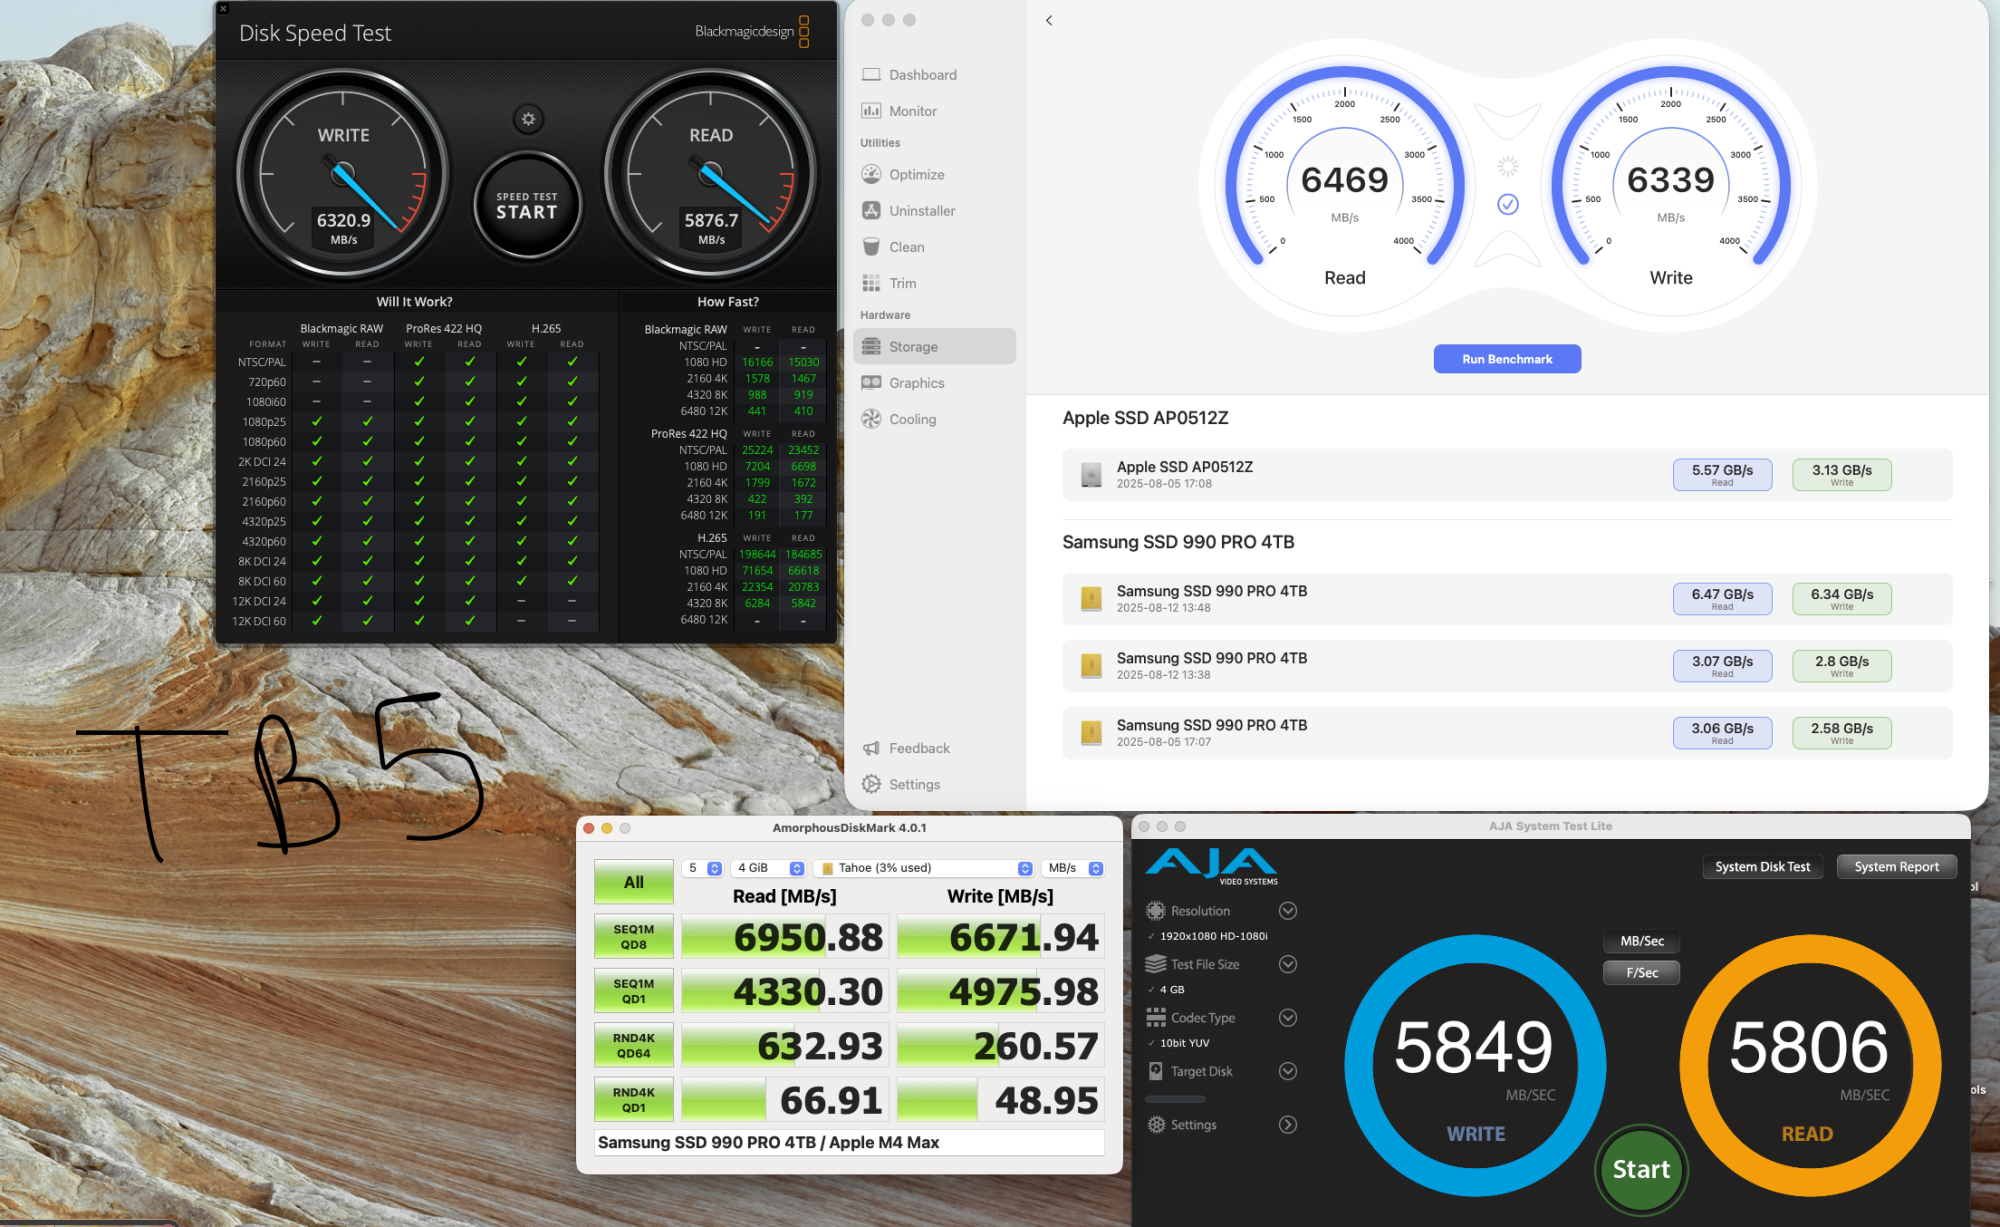Image resolution: width=2000 pixels, height=1227 pixels.
Task: Open Disk Speed Test settings gear
Action: [527, 119]
